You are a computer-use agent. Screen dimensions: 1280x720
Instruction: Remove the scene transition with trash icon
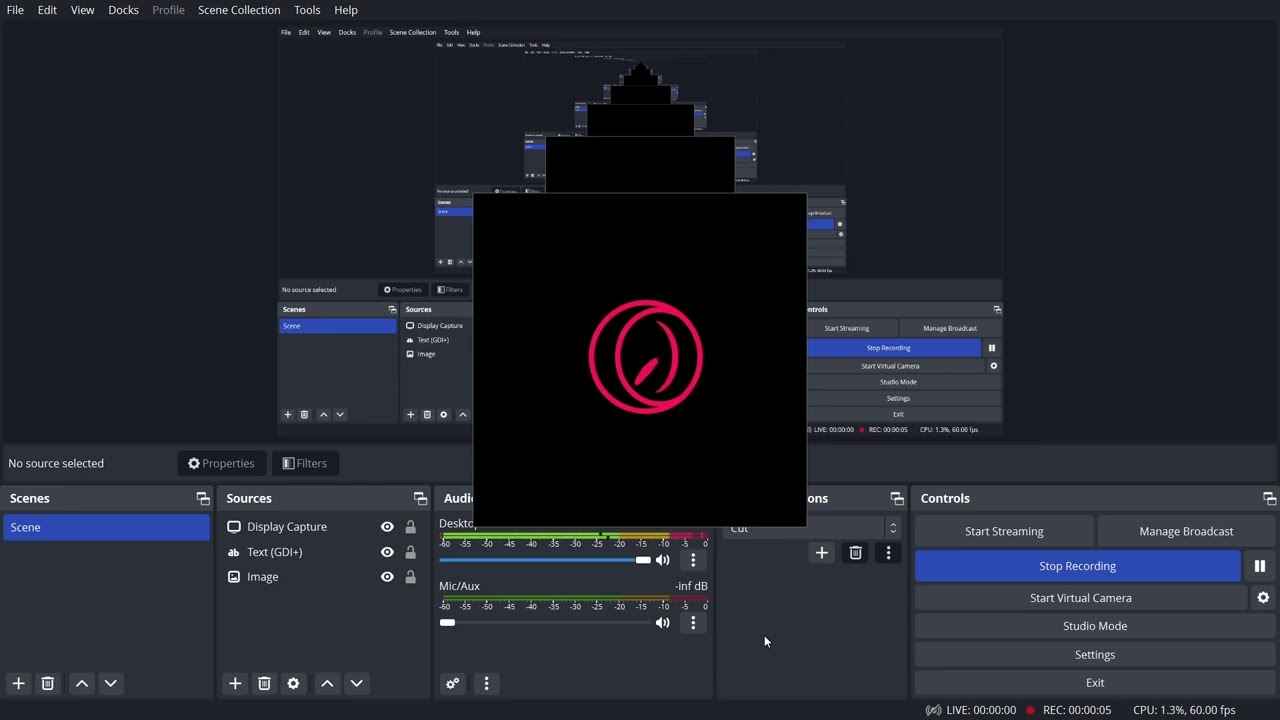click(x=855, y=552)
